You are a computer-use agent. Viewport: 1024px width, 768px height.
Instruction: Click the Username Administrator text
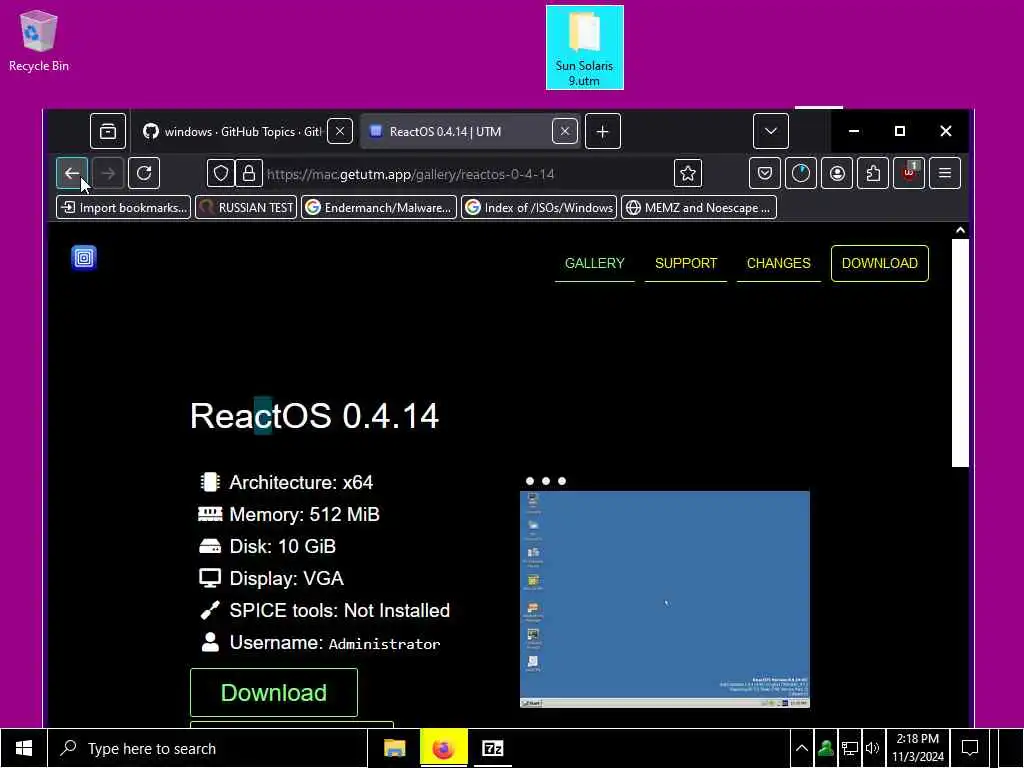click(x=335, y=643)
